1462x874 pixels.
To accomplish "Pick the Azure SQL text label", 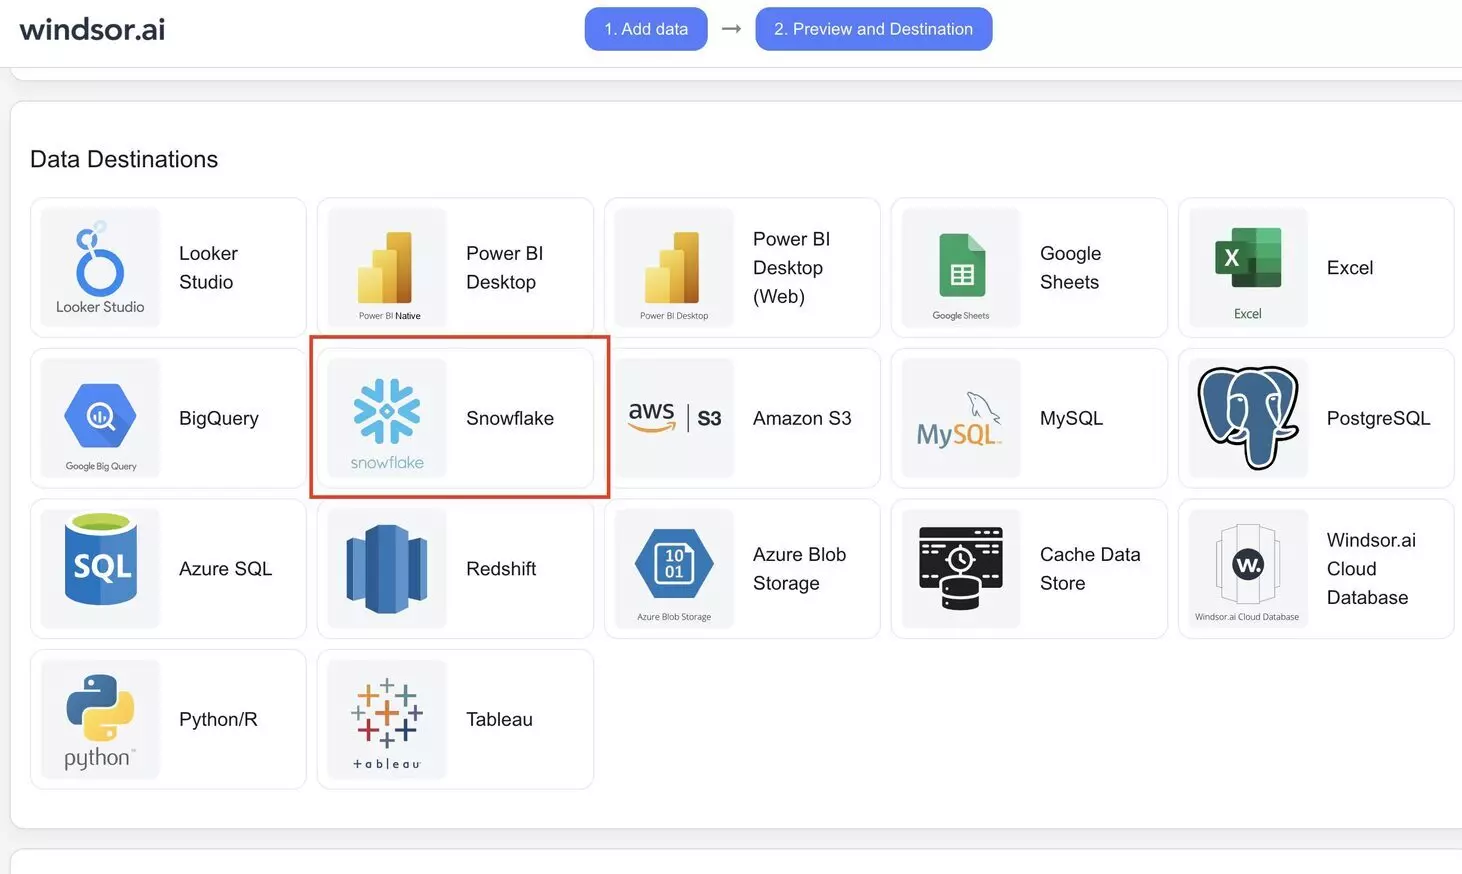I will coord(225,569).
